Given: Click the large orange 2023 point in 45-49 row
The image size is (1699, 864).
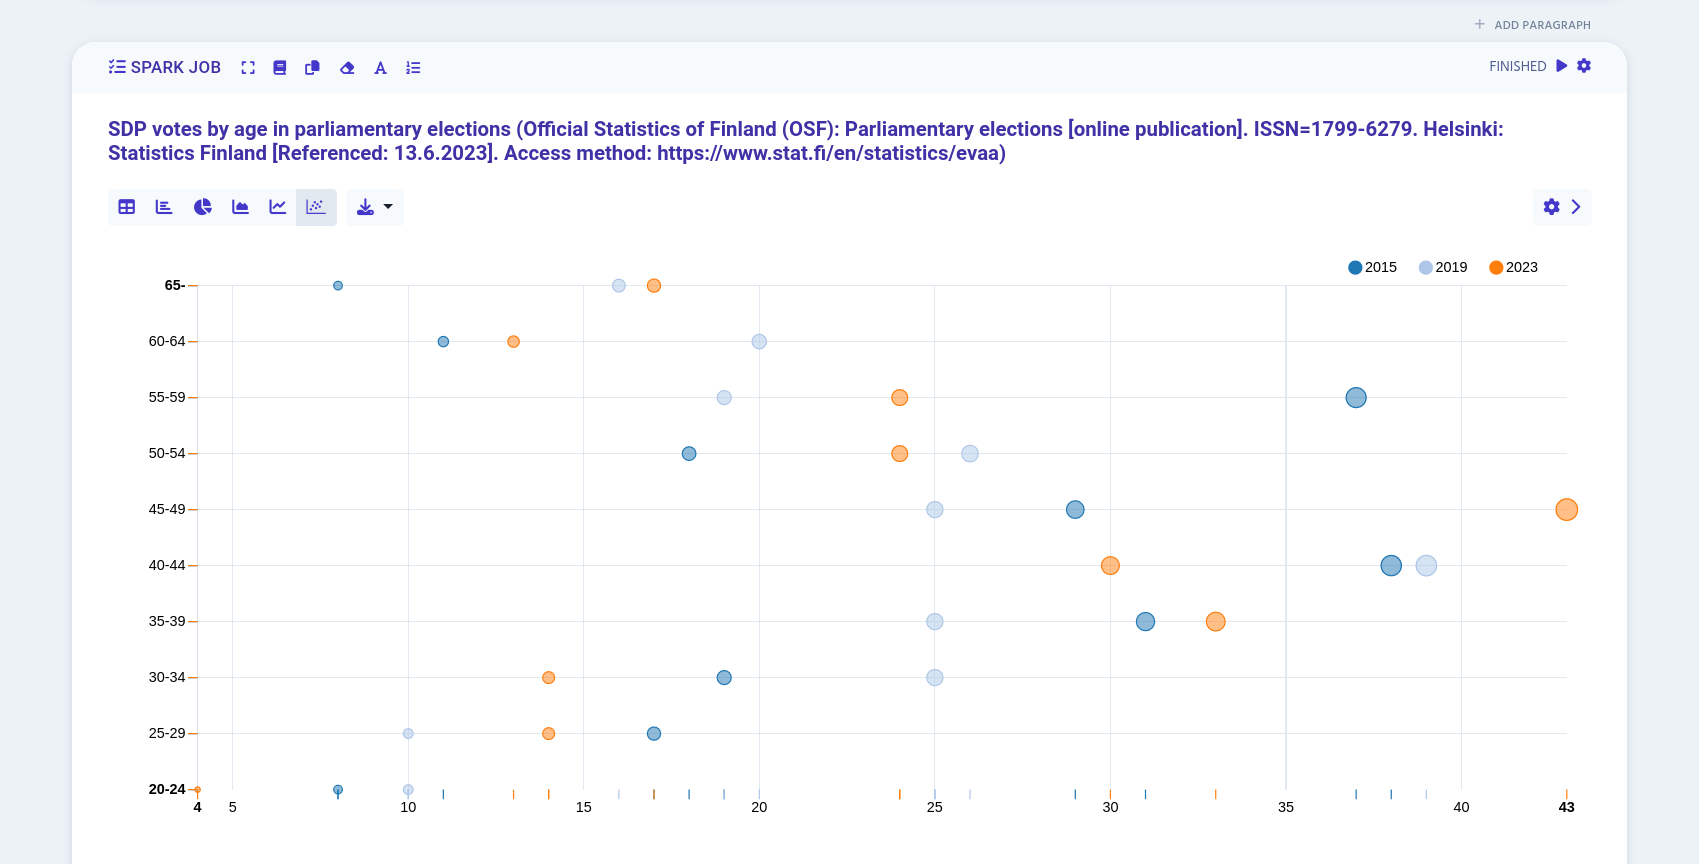Looking at the screenshot, I should tap(1566, 510).
